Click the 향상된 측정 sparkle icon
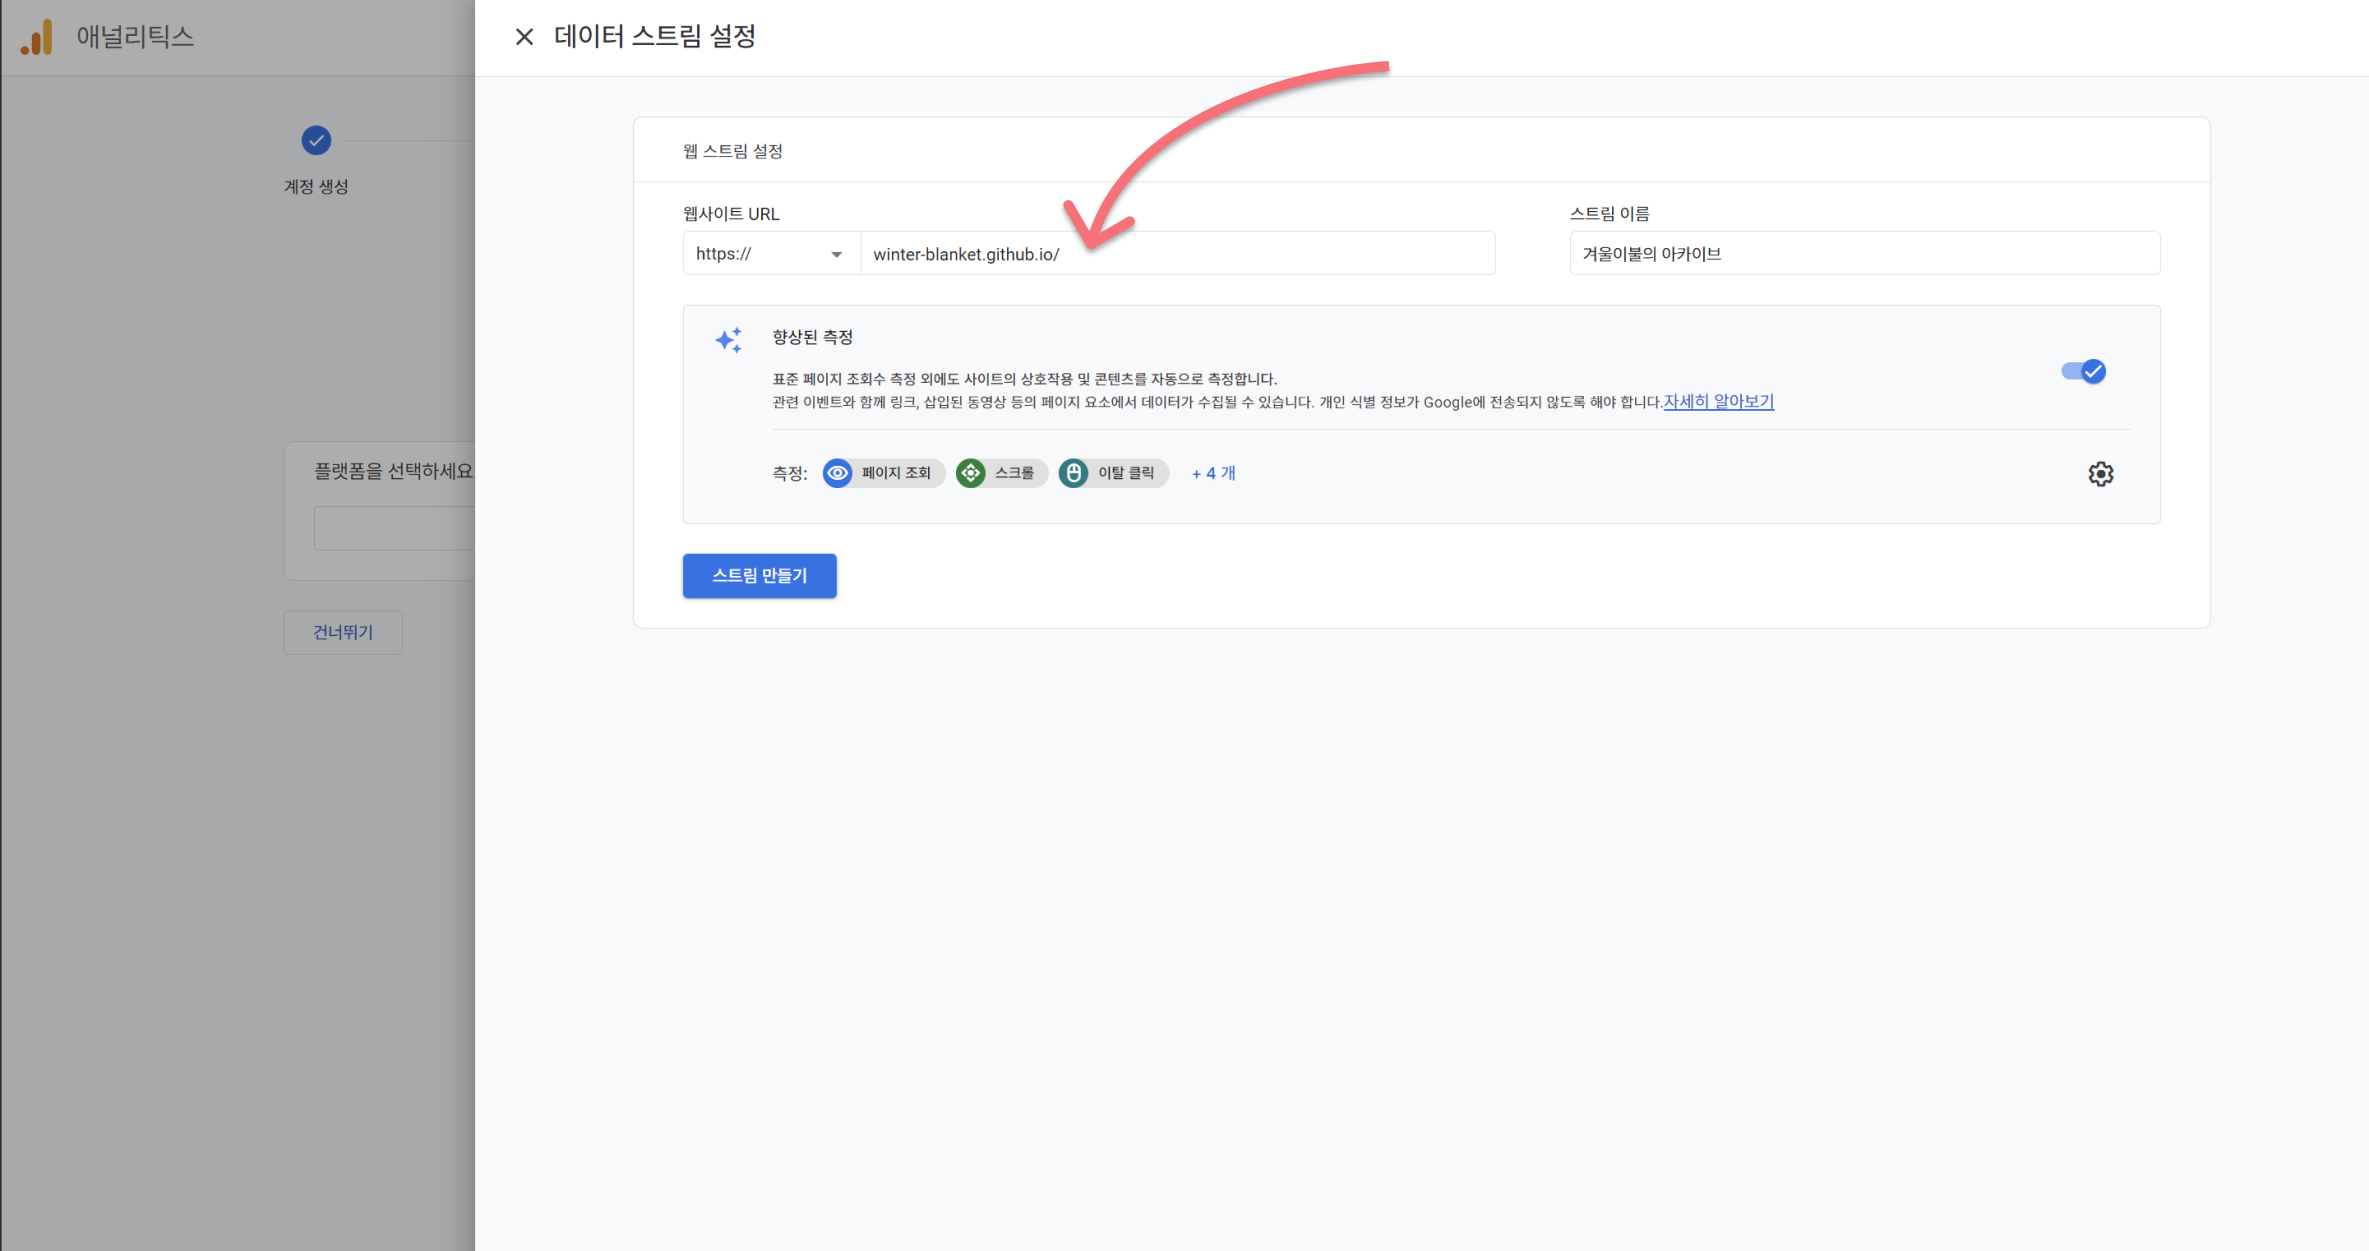 [x=729, y=340]
